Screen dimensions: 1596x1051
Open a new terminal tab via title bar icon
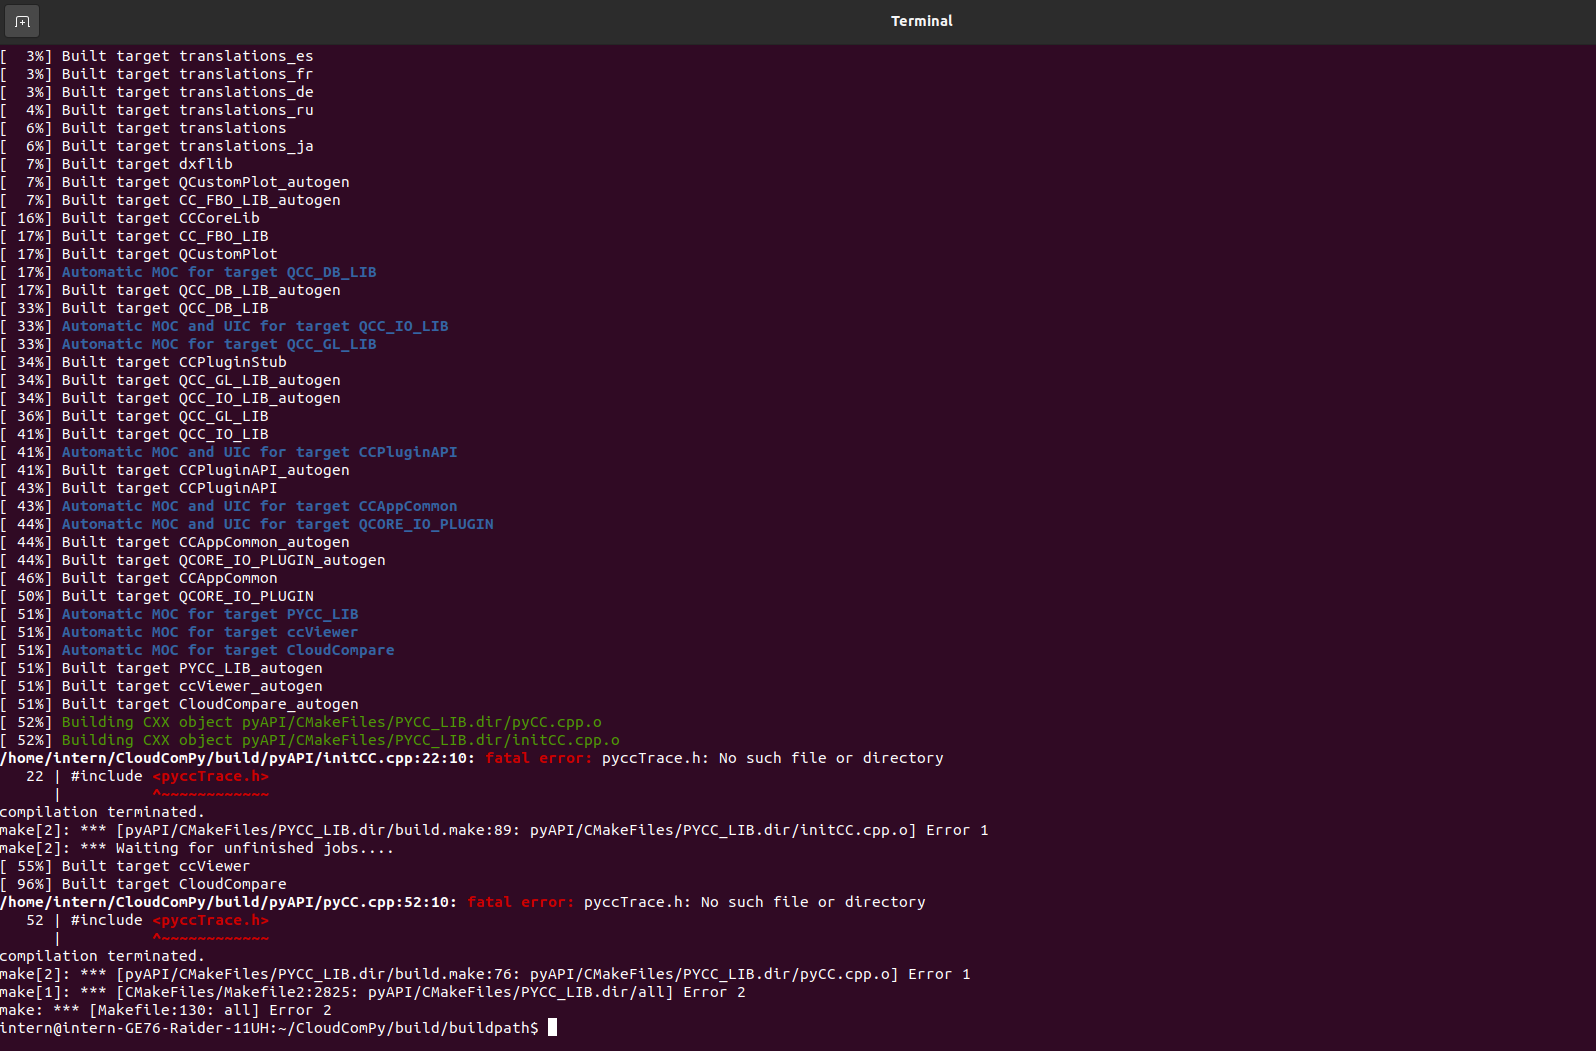(x=22, y=21)
